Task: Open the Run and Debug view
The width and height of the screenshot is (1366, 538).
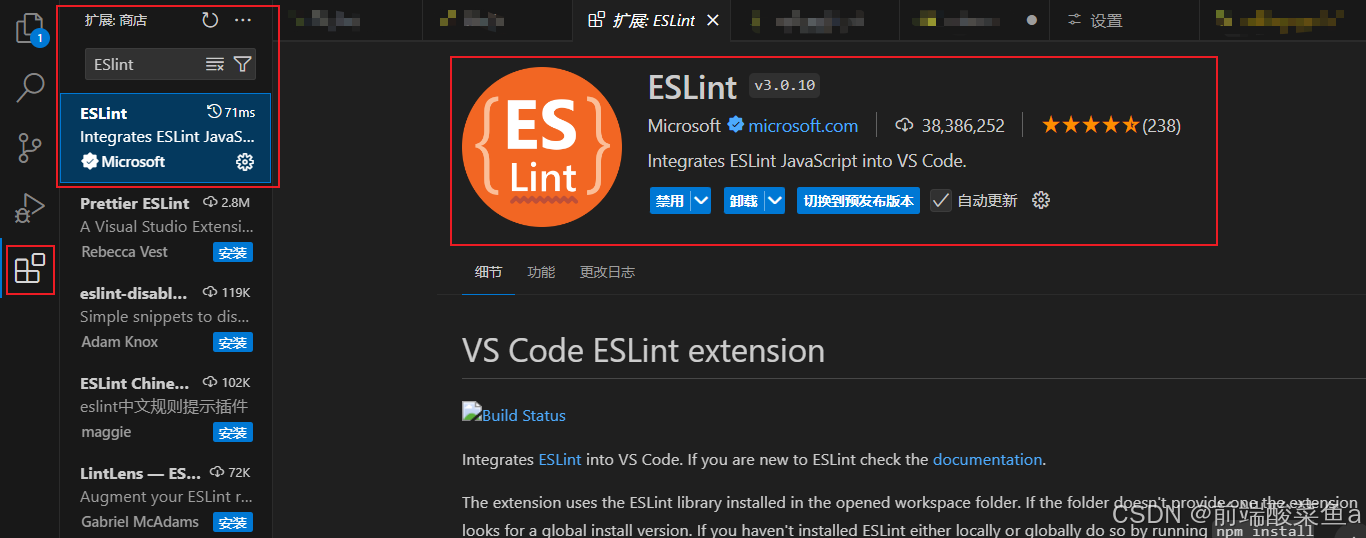Action: point(30,207)
